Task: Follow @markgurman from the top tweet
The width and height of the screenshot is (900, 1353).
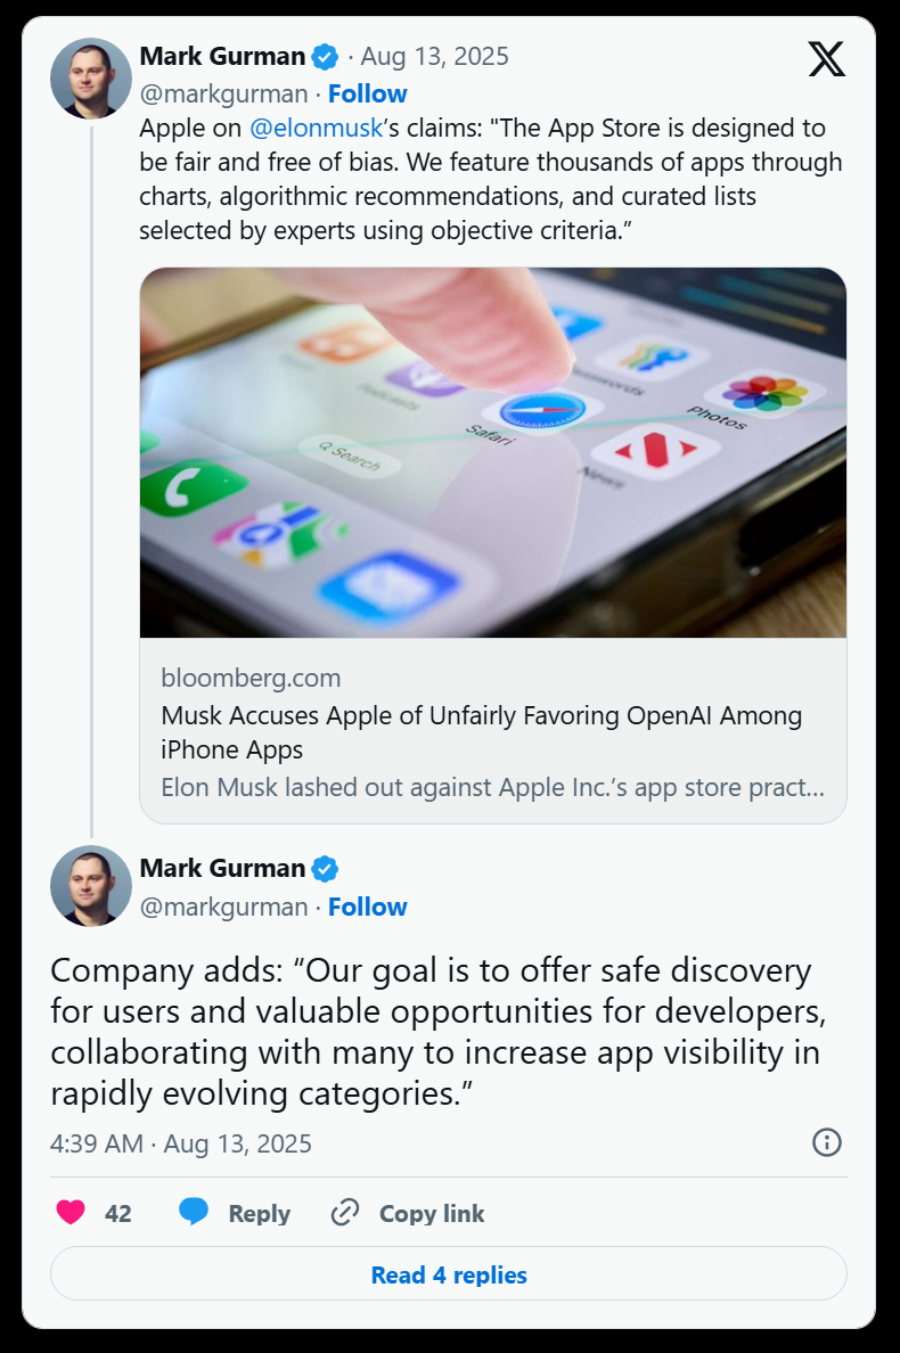Action: coord(367,93)
